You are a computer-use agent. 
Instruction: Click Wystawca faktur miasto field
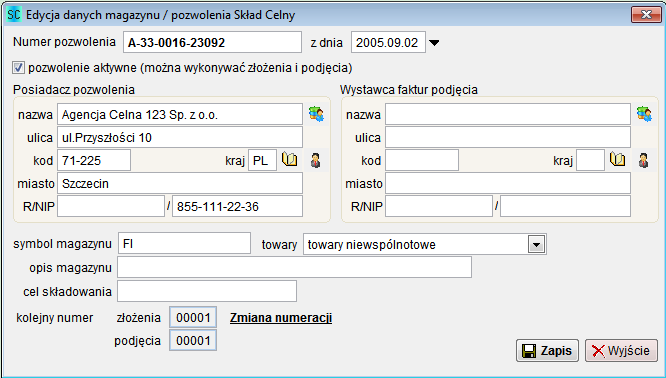(x=508, y=183)
